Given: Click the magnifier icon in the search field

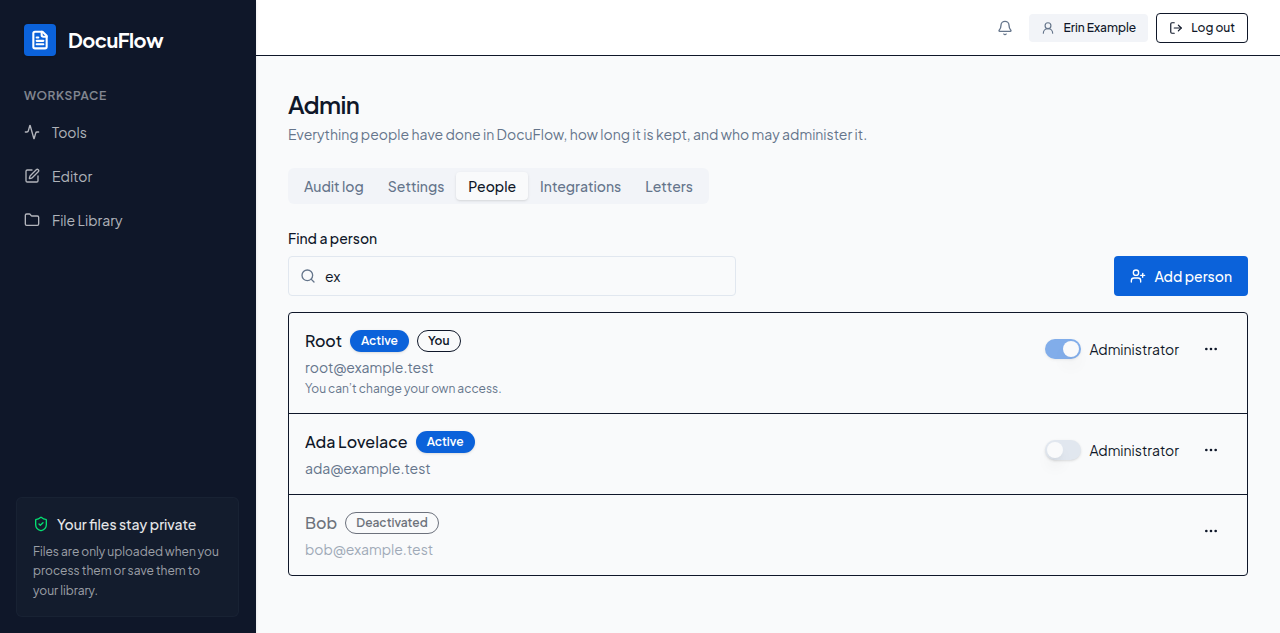Looking at the screenshot, I should [x=309, y=276].
